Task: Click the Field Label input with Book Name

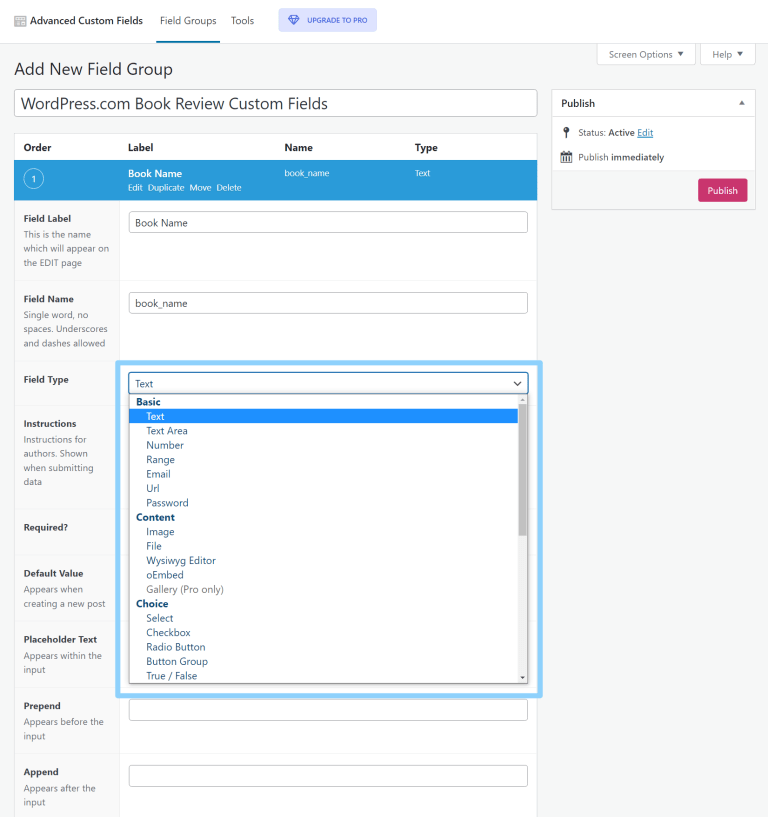Action: point(328,222)
